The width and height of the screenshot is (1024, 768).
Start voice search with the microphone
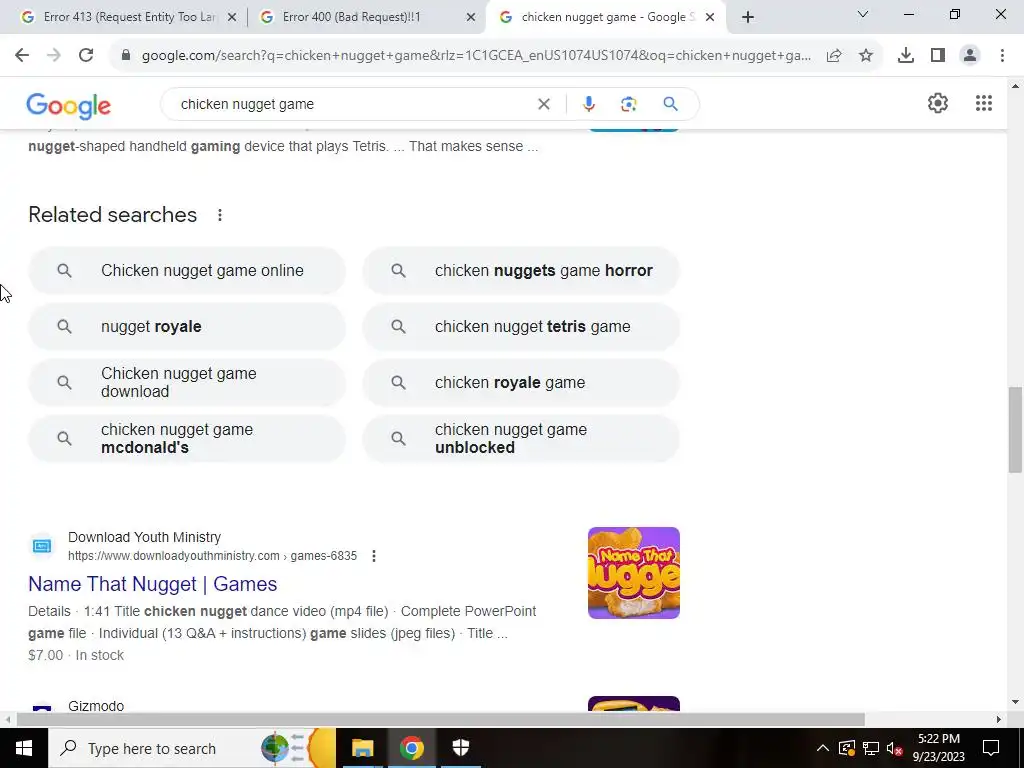click(588, 104)
